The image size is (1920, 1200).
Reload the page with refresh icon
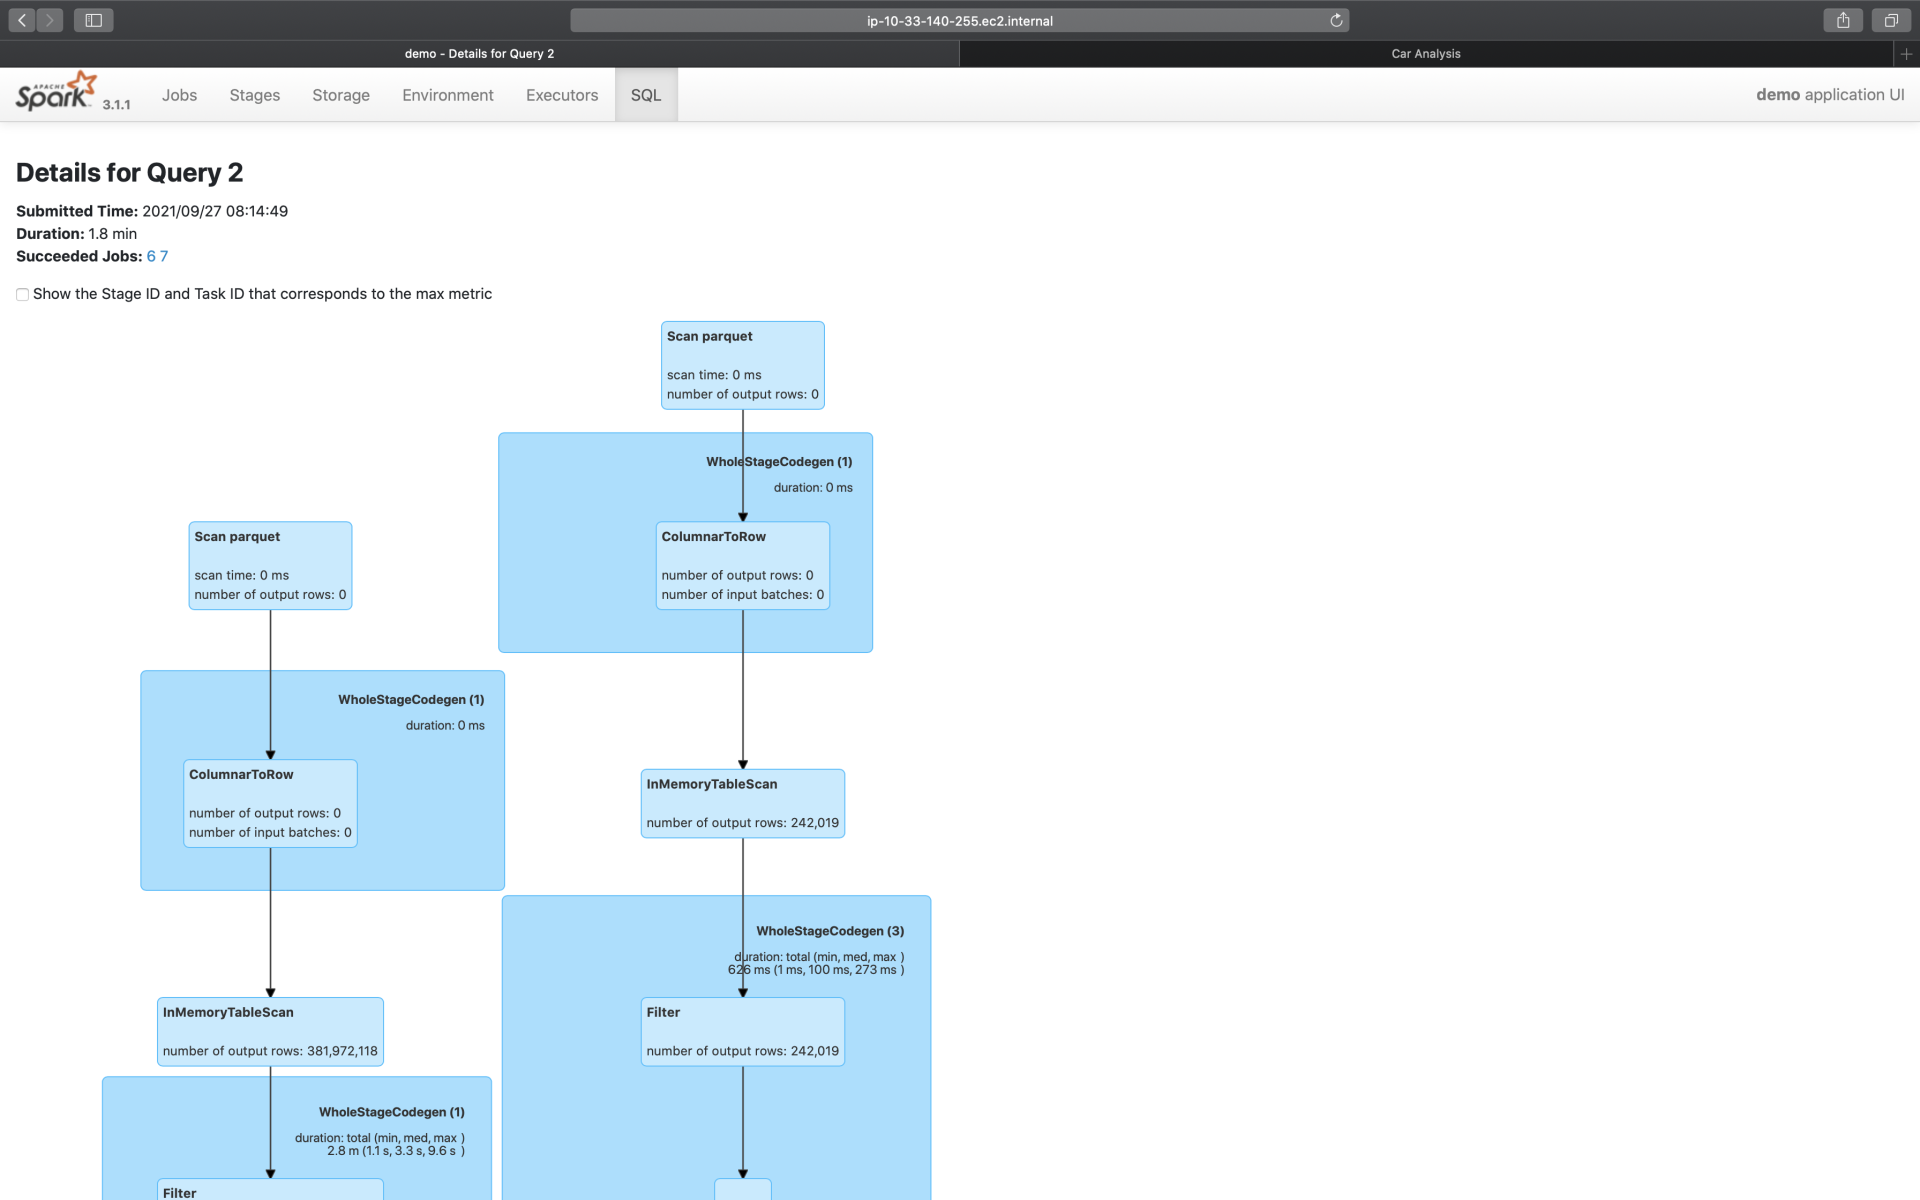(1336, 20)
